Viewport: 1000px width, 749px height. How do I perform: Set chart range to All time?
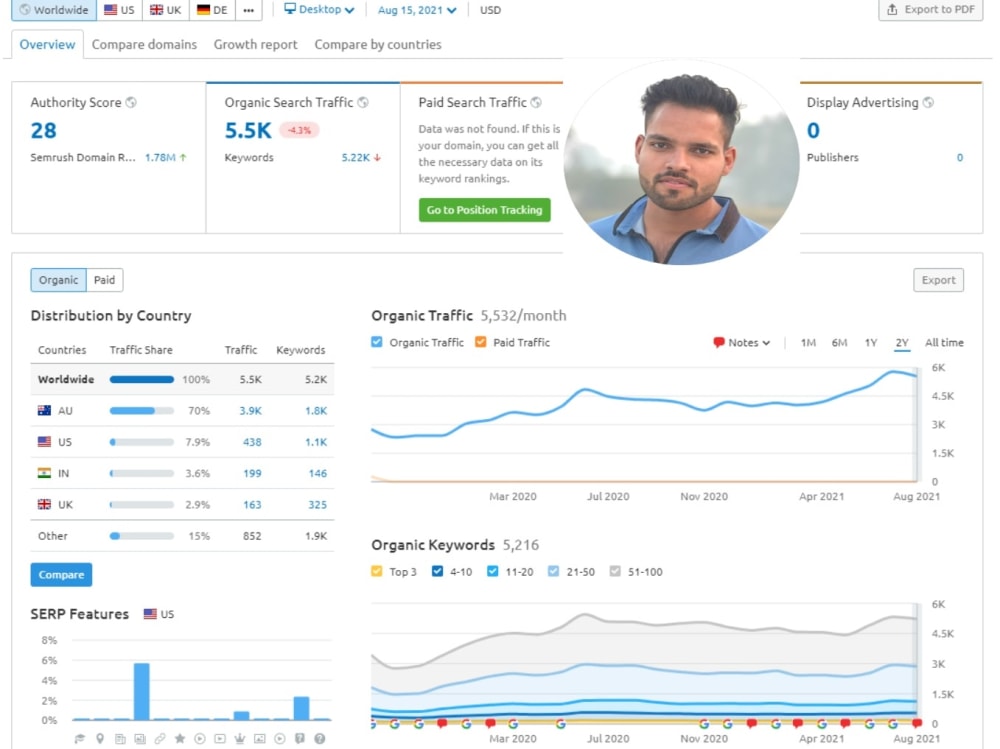pos(944,343)
